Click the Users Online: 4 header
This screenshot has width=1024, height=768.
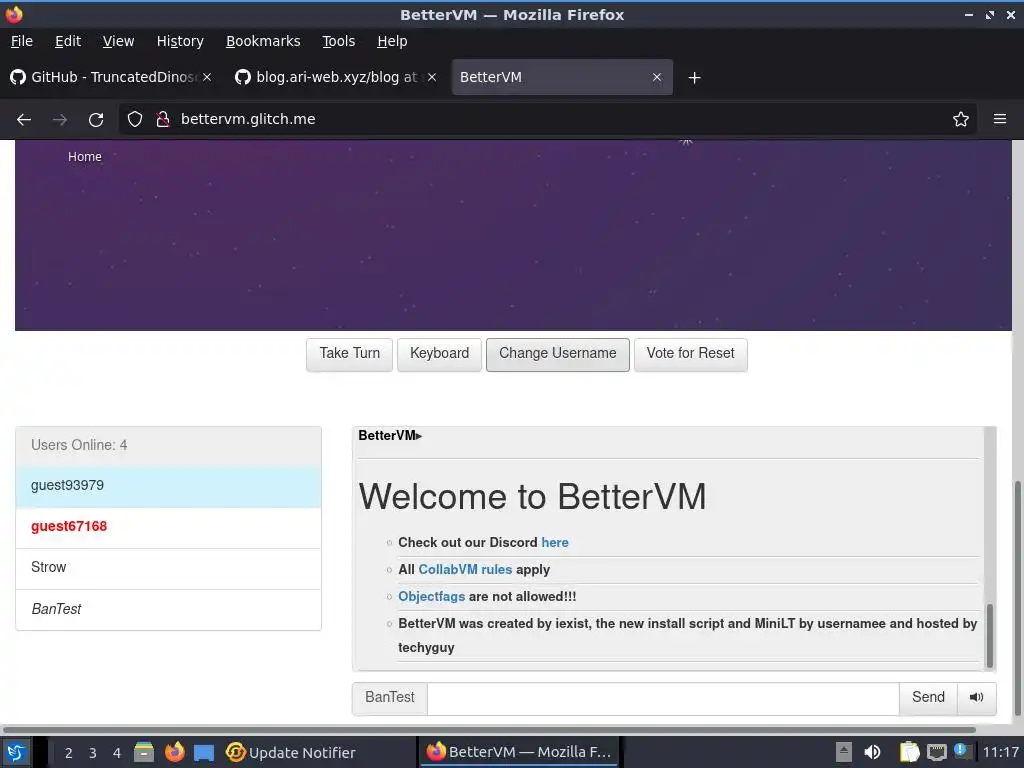(168, 446)
